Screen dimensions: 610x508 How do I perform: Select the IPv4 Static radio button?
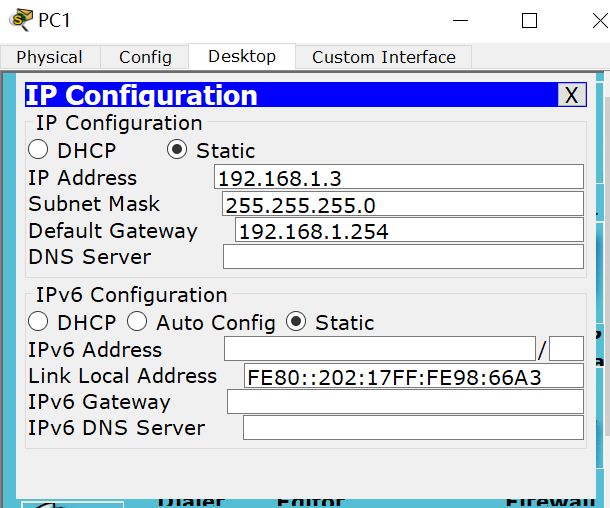(177, 150)
